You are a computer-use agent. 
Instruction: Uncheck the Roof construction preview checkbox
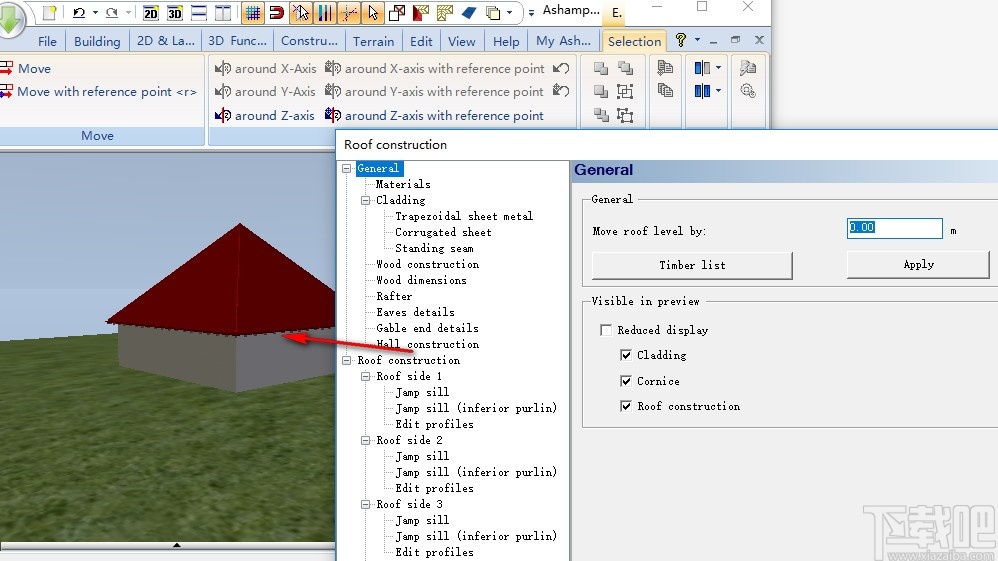(x=626, y=406)
